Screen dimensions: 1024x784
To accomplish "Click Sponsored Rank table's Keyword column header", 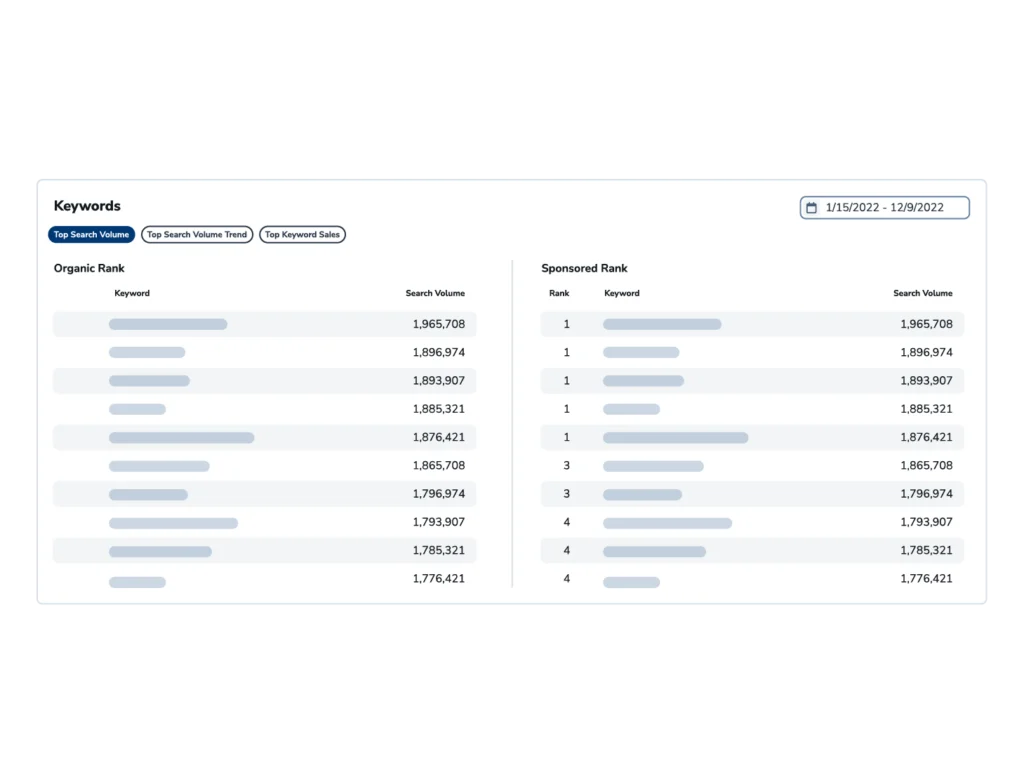I will click(x=622, y=293).
